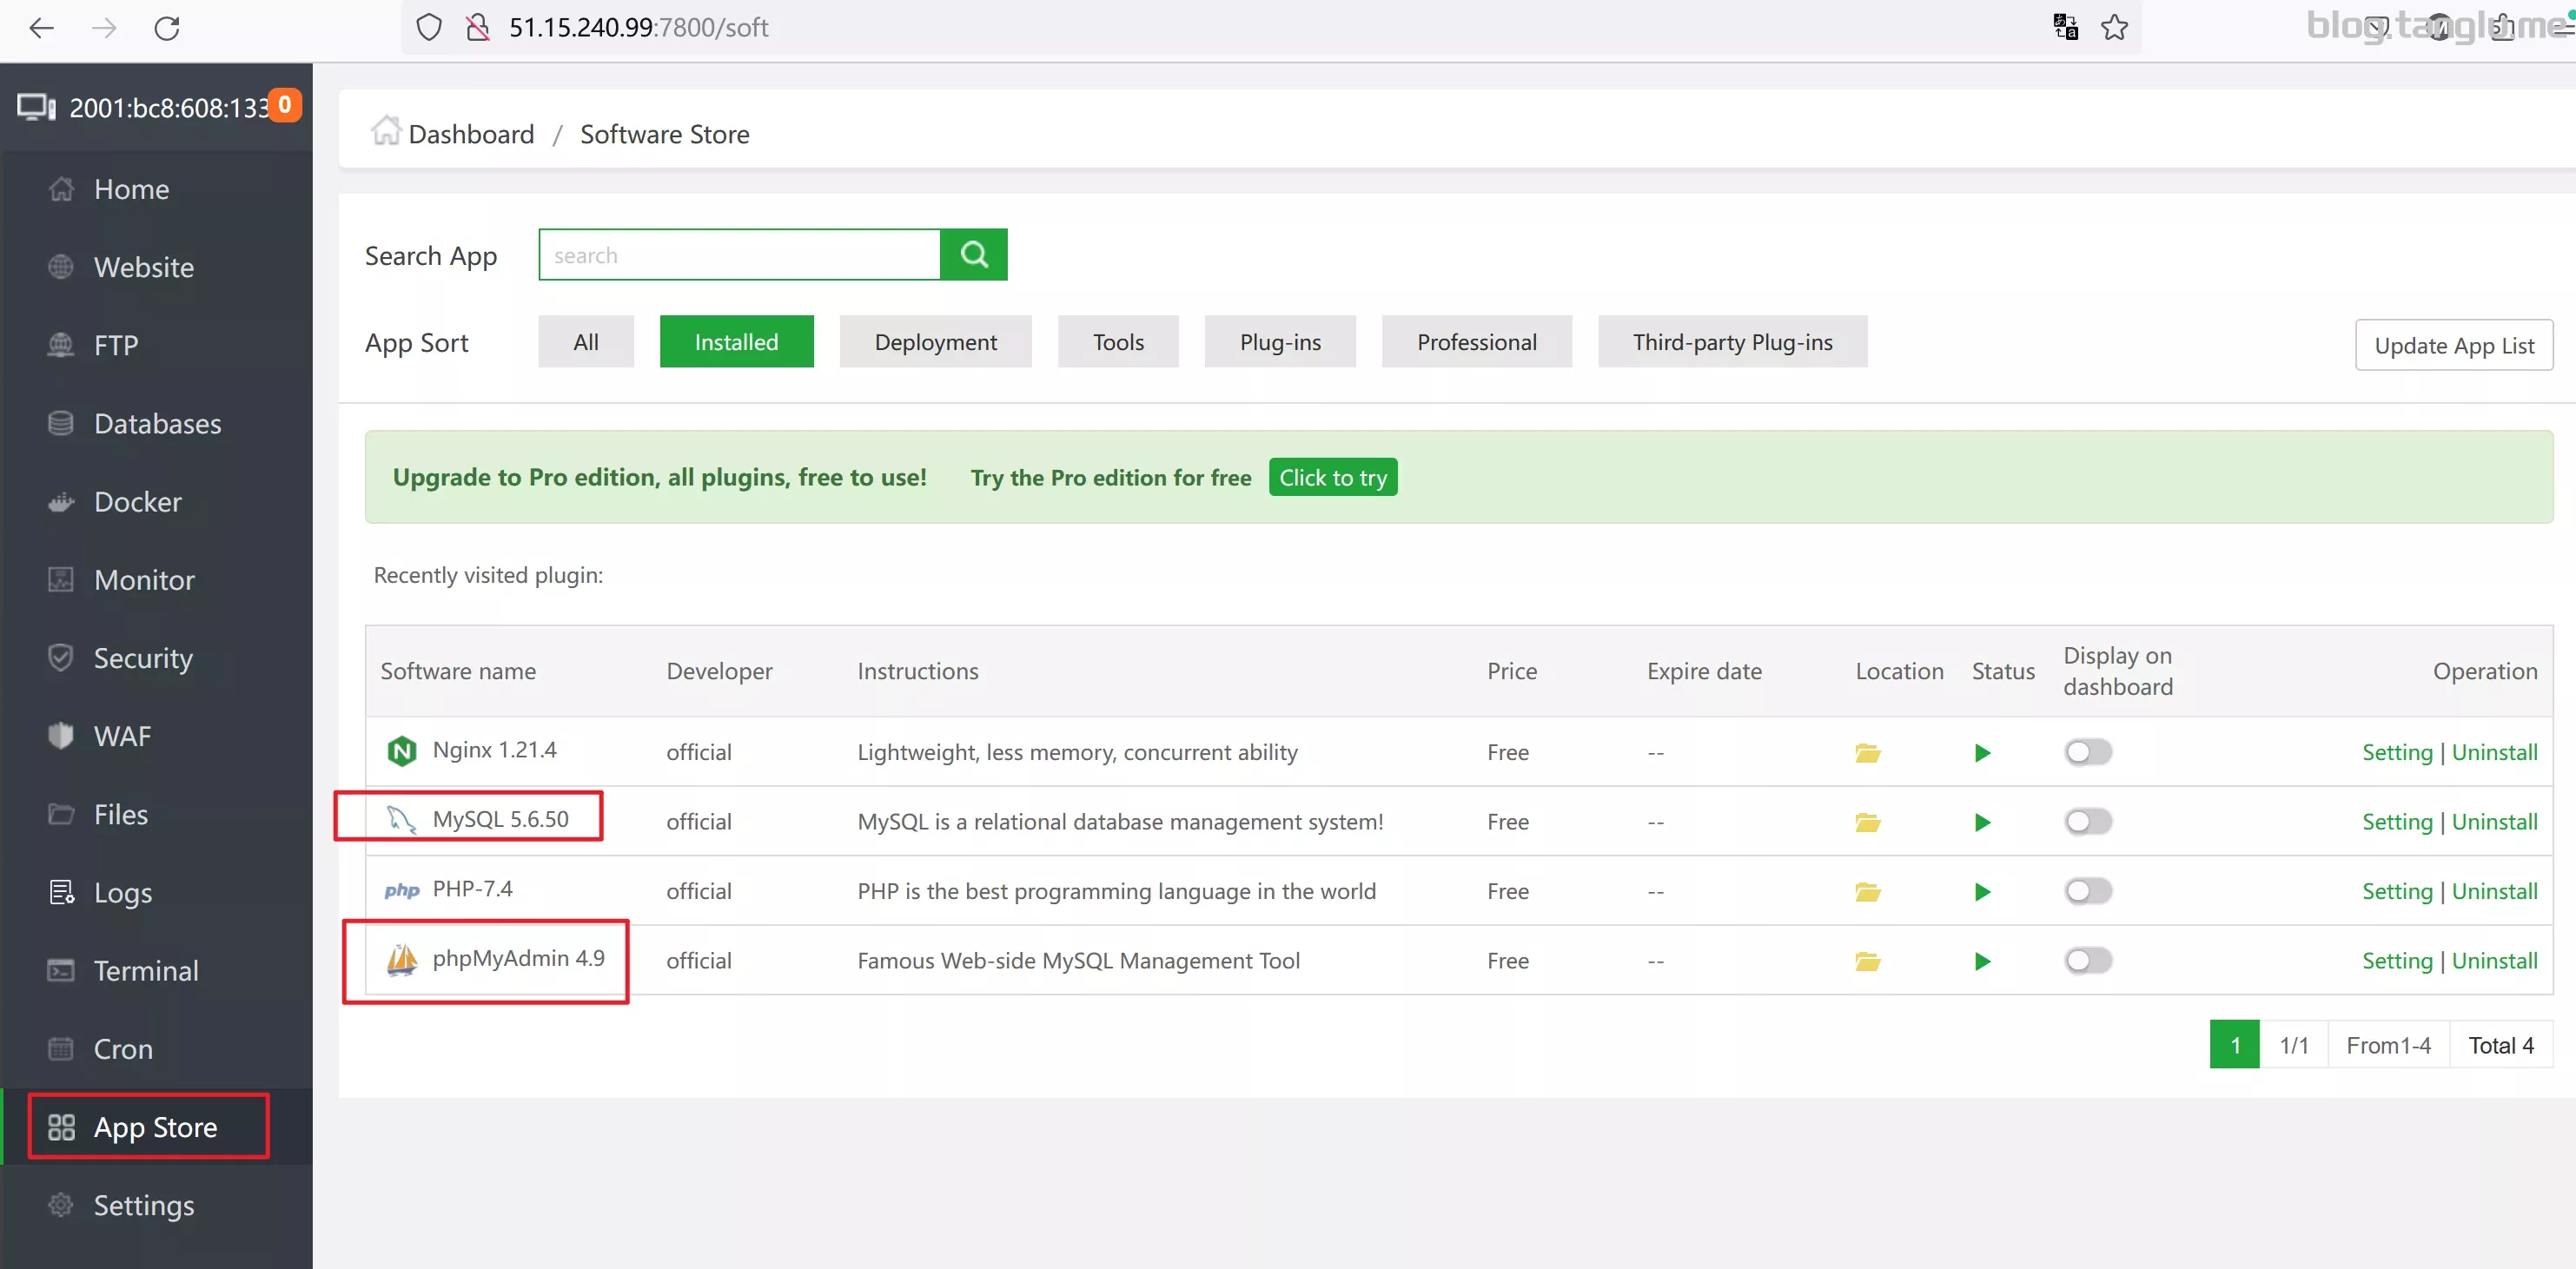Click the insecure connection padlock icon

point(478,27)
